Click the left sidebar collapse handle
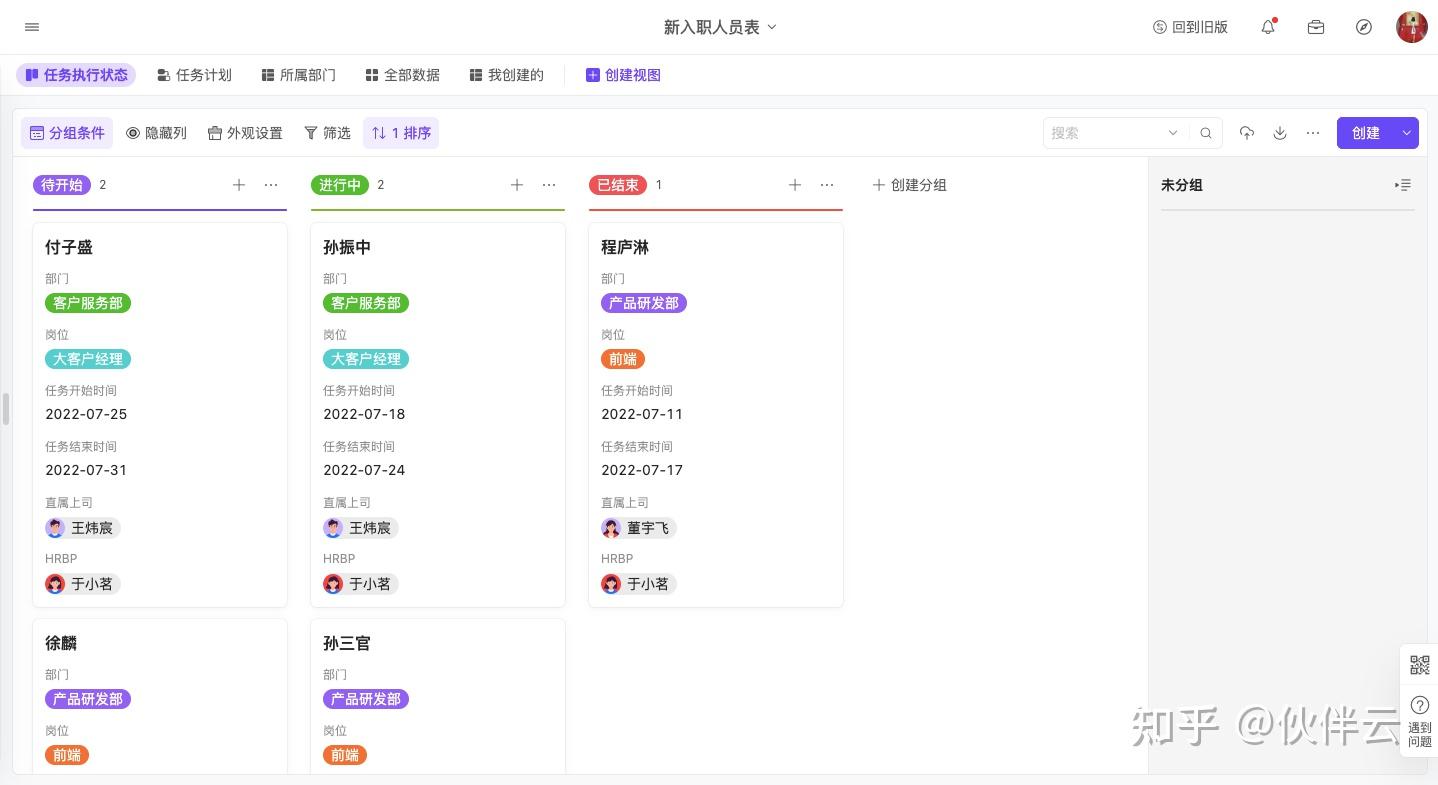This screenshot has width=1438, height=785. point(6,409)
